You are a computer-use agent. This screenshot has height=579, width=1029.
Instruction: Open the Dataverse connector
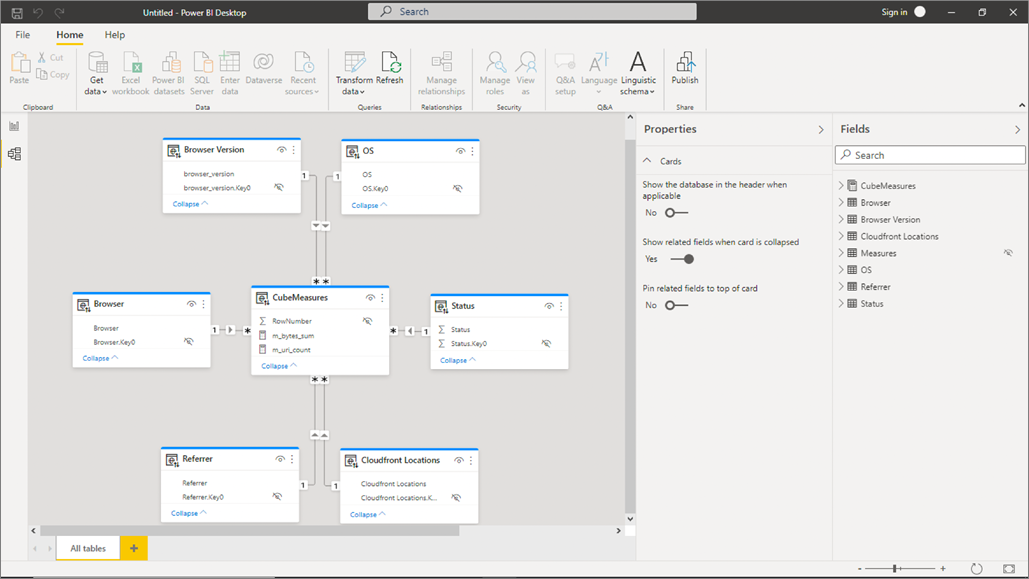[263, 68]
